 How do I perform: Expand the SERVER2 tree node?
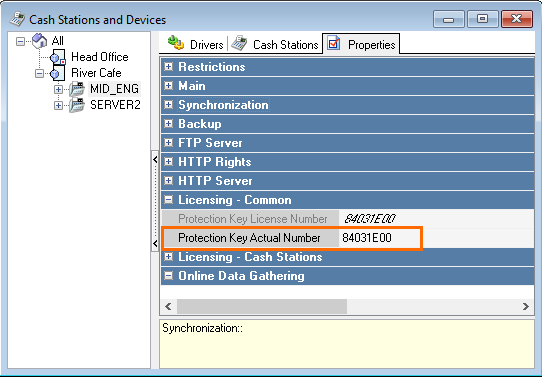[58, 105]
